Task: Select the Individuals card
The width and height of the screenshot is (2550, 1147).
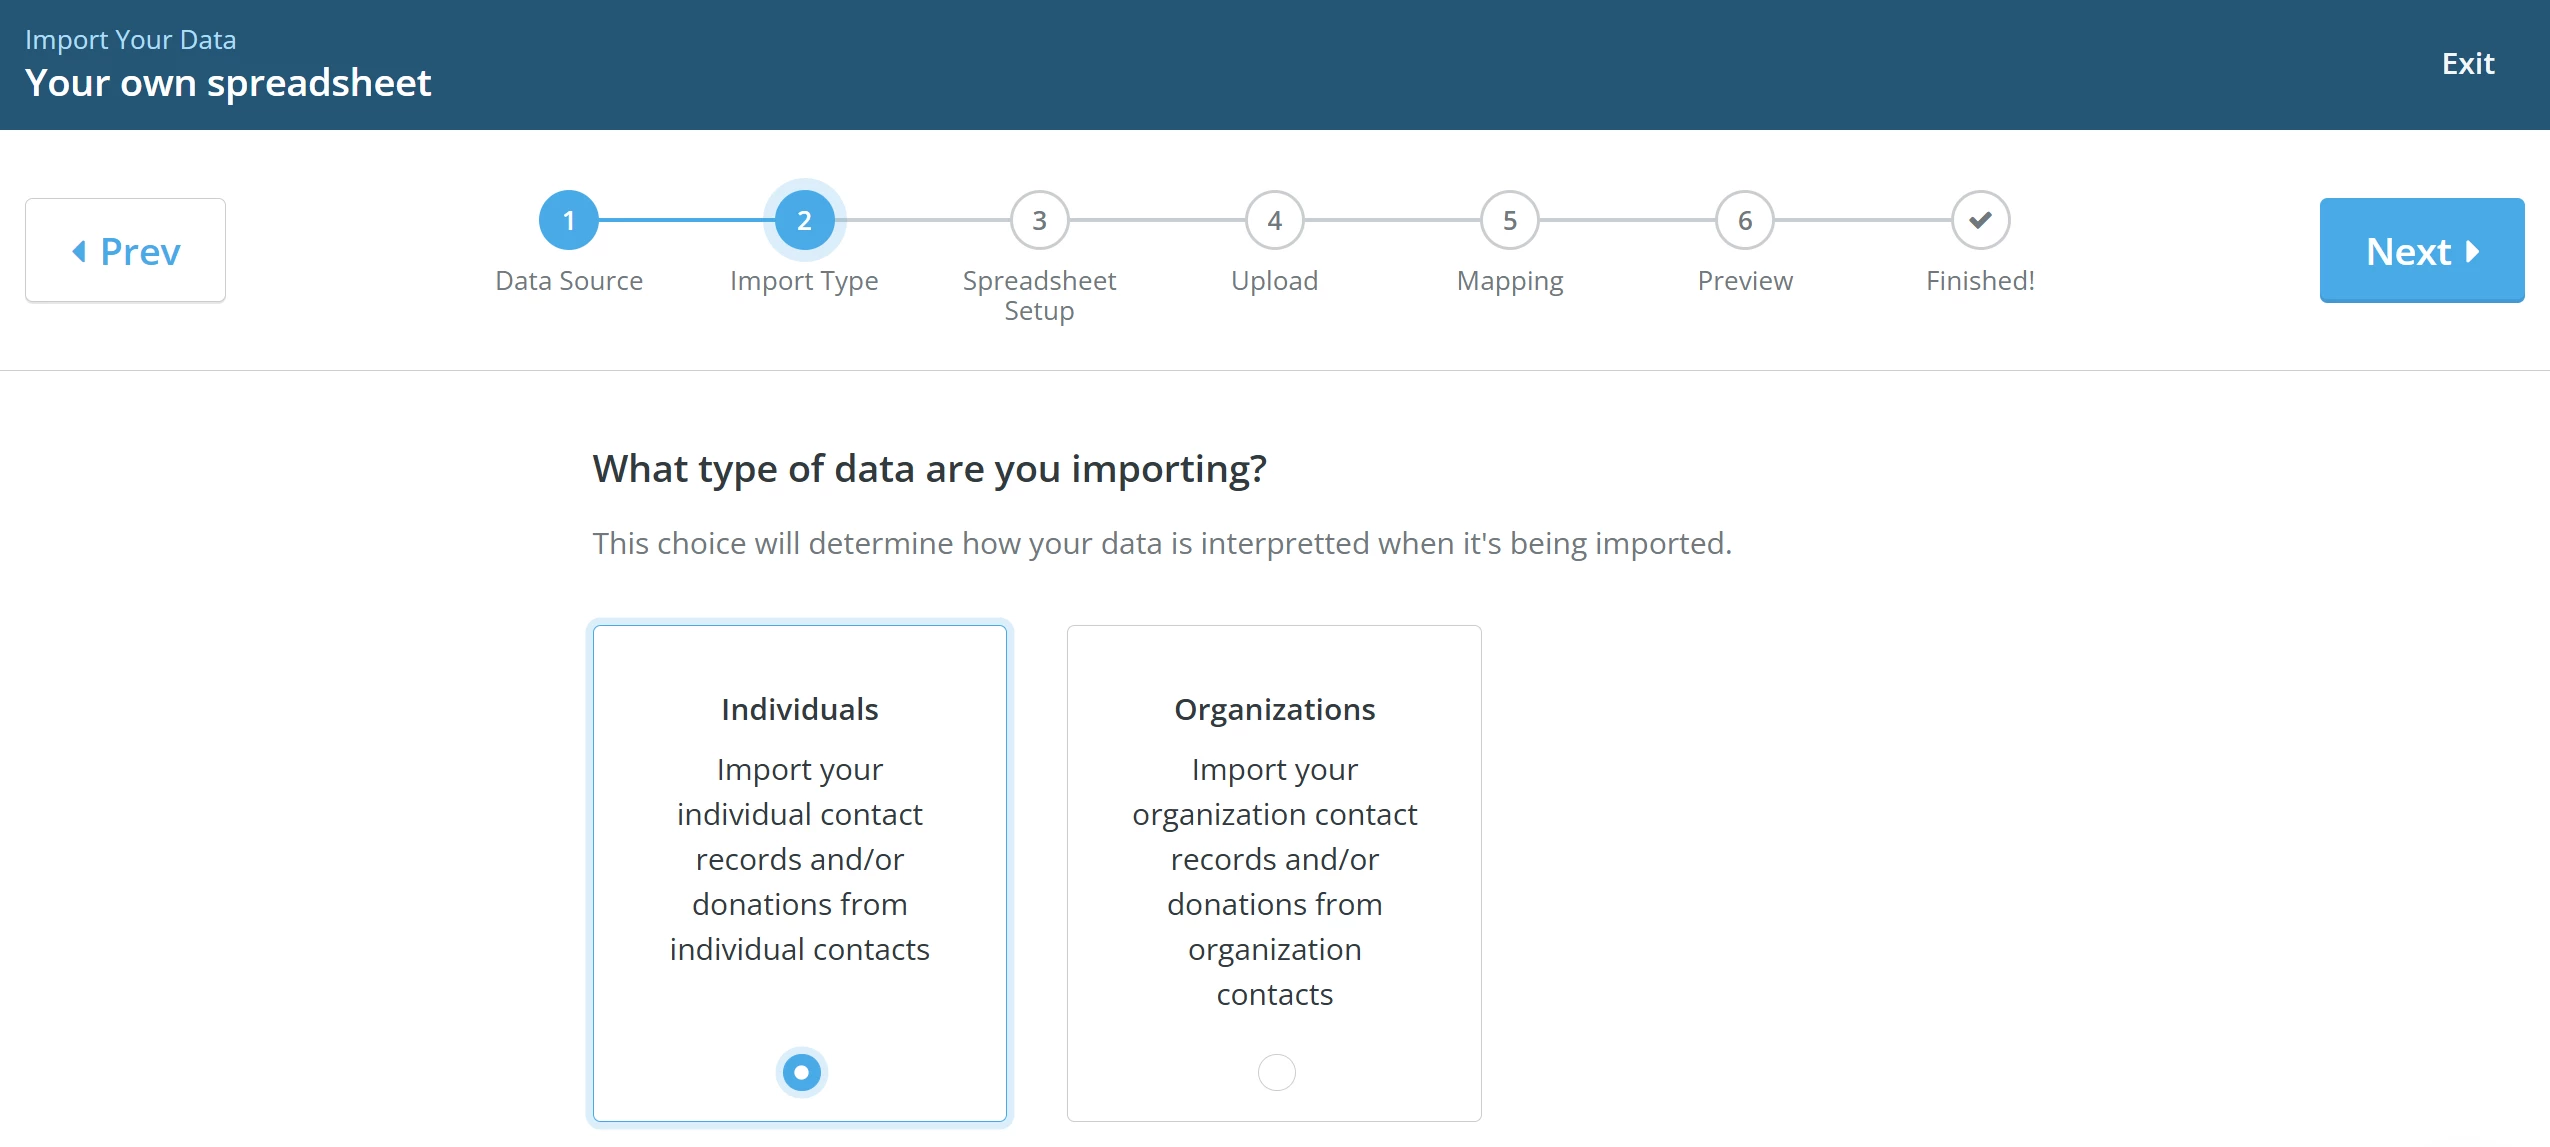Action: (800, 870)
